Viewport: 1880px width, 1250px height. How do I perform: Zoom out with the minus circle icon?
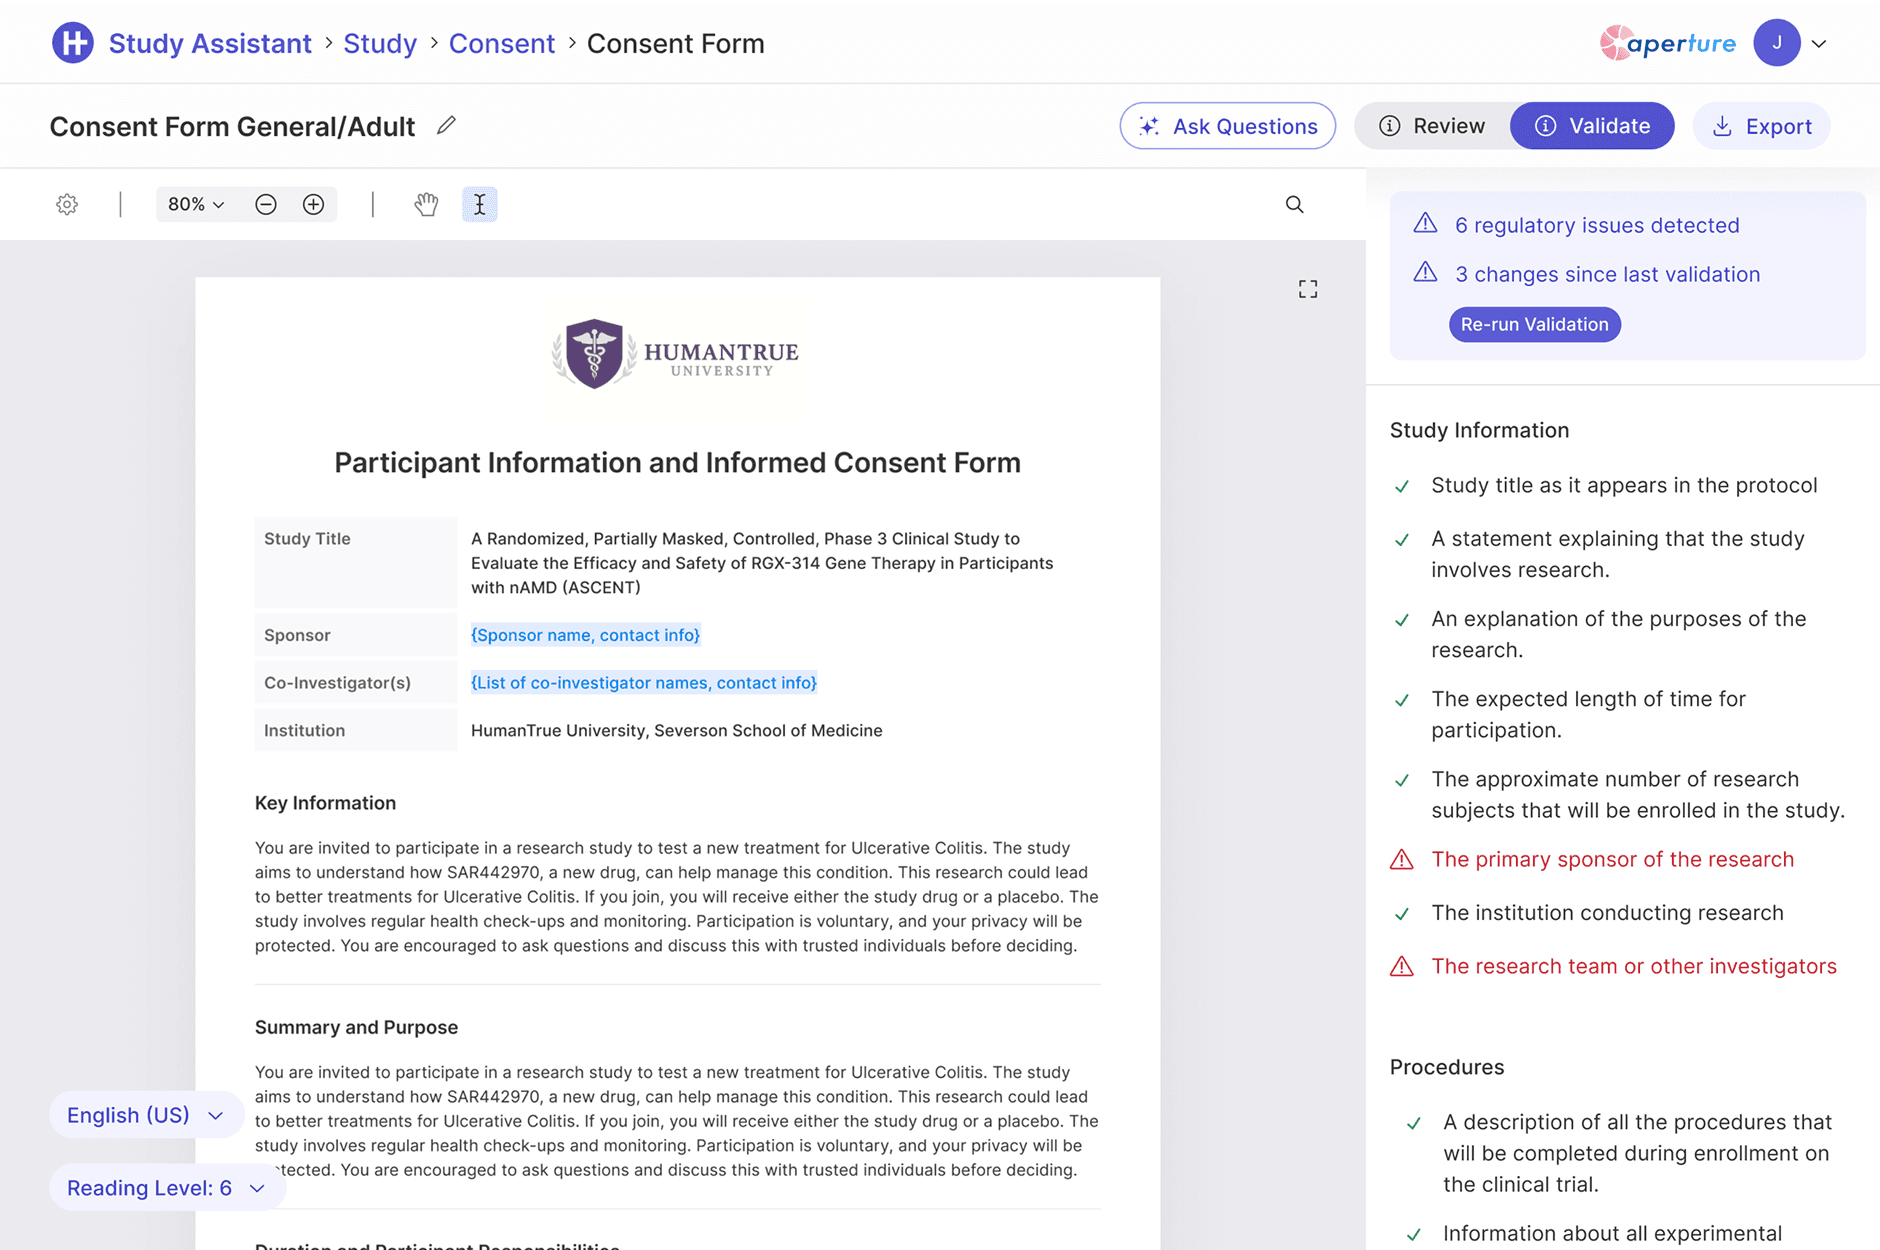pyautogui.click(x=266, y=204)
